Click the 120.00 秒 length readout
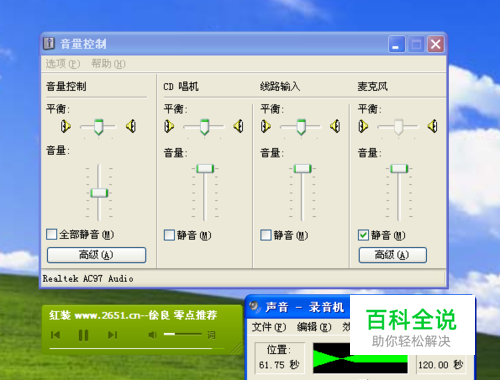The height and width of the screenshot is (380, 500). pyautogui.click(x=440, y=365)
